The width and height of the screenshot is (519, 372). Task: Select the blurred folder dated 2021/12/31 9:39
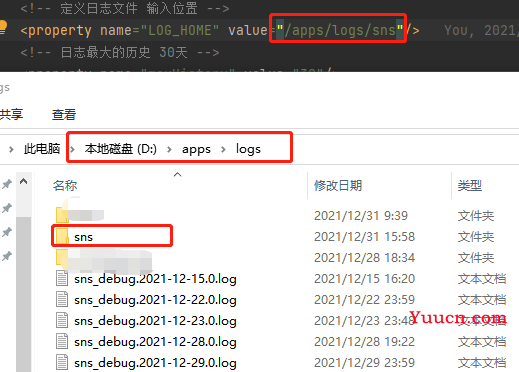pos(80,215)
